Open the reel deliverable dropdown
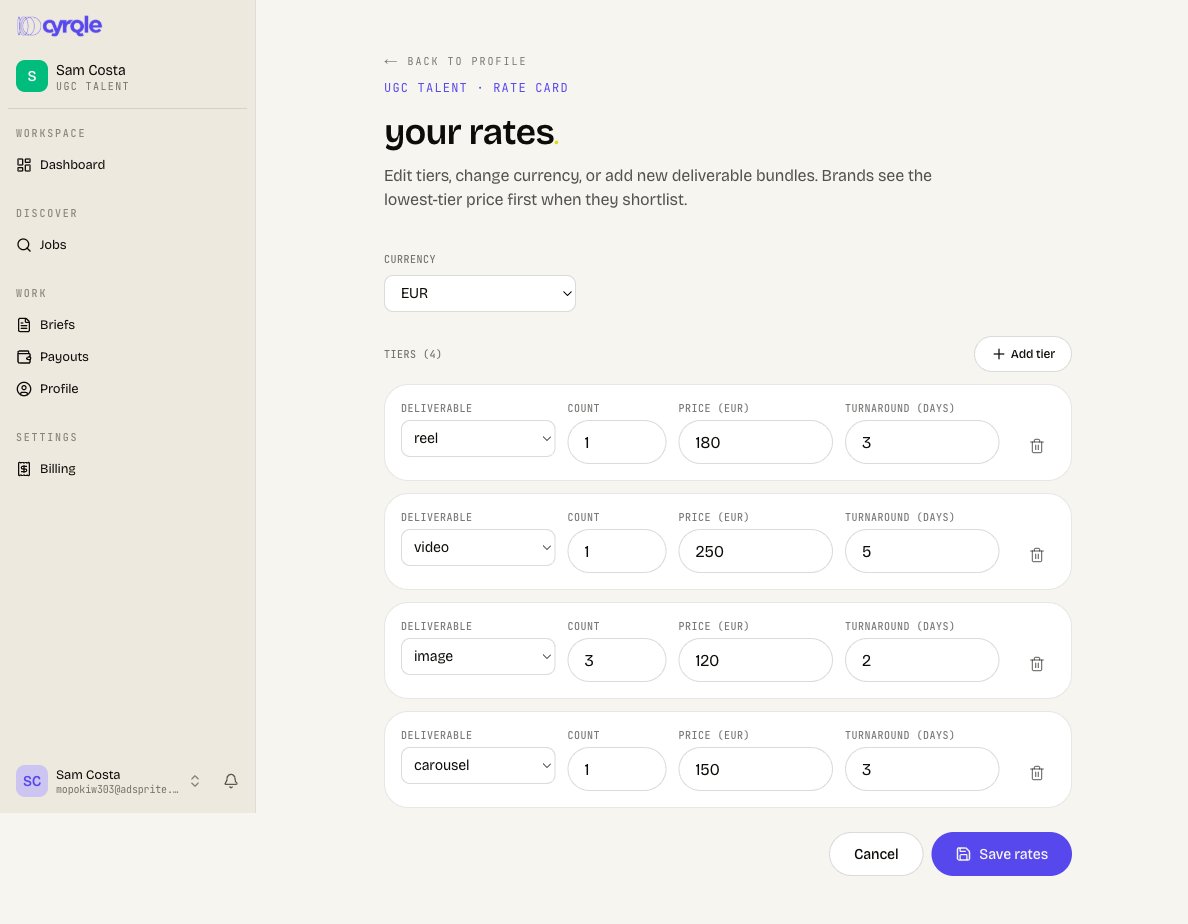This screenshot has width=1188, height=924. pos(478,439)
